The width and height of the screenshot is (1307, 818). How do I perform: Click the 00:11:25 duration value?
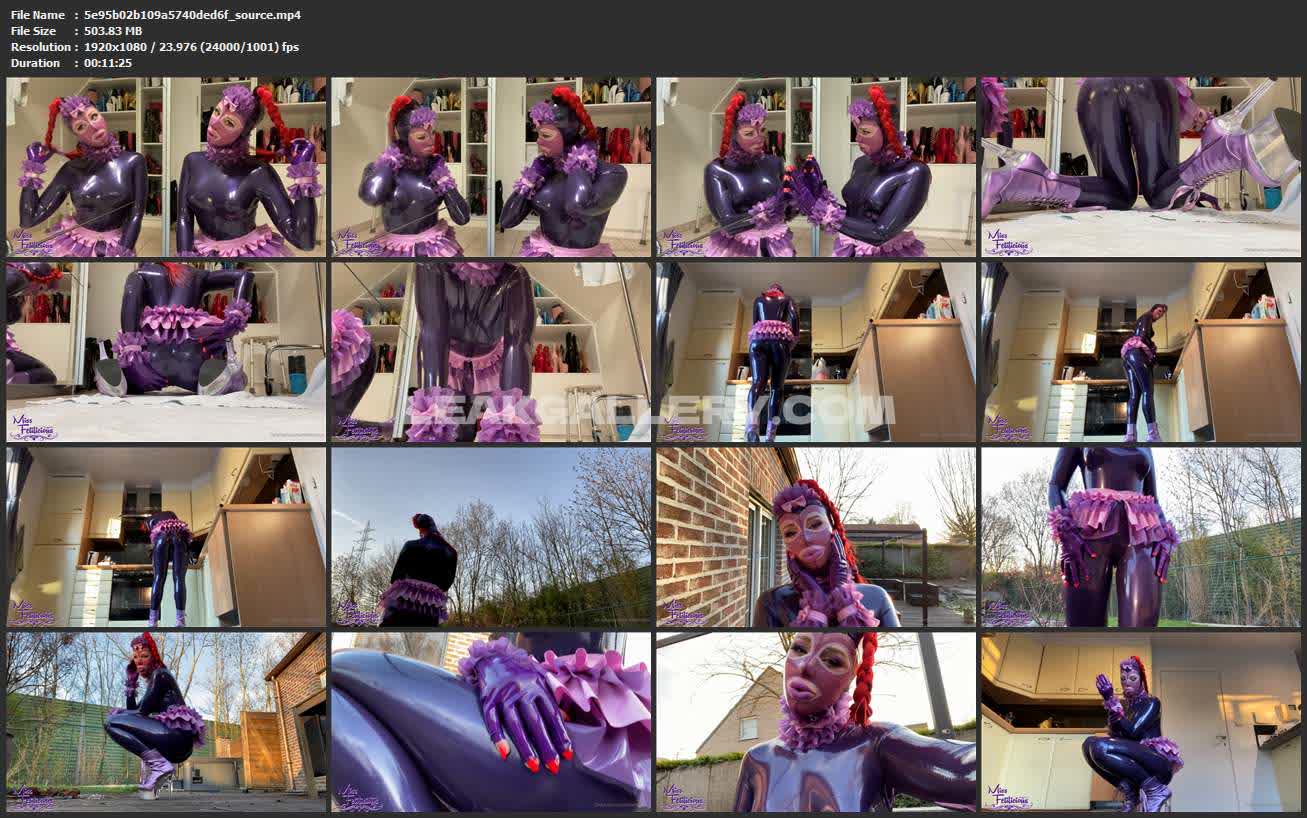click(108, 63)
